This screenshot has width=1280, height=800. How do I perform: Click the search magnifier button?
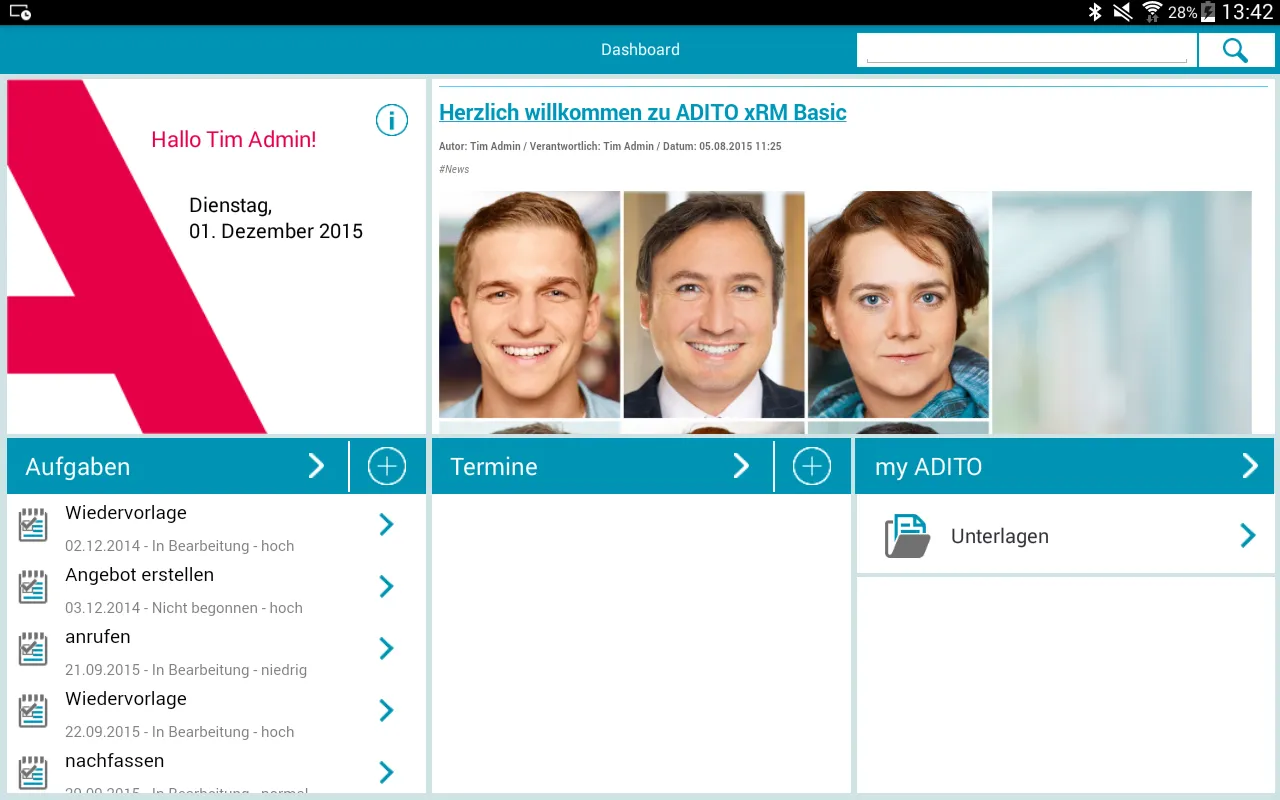pos(1236,50)
